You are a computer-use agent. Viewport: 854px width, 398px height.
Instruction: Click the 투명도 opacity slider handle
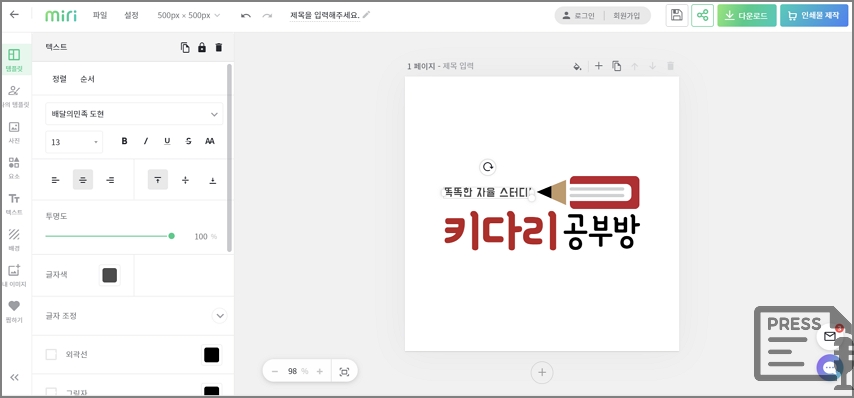[172, 236]
